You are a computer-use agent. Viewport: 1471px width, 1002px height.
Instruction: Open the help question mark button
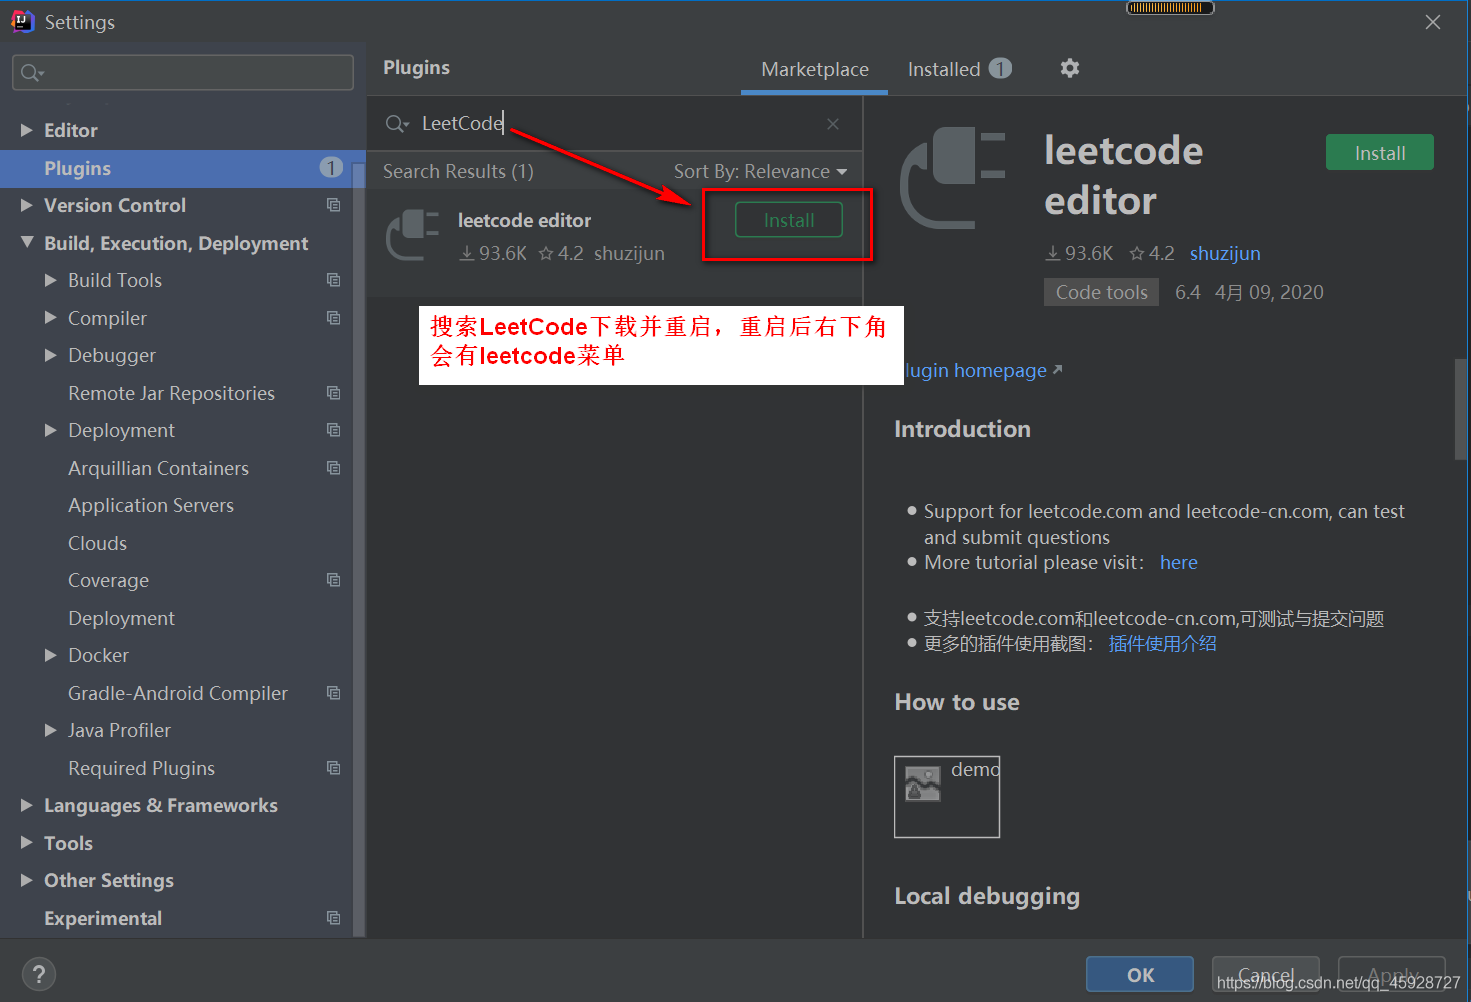point(39,974)
